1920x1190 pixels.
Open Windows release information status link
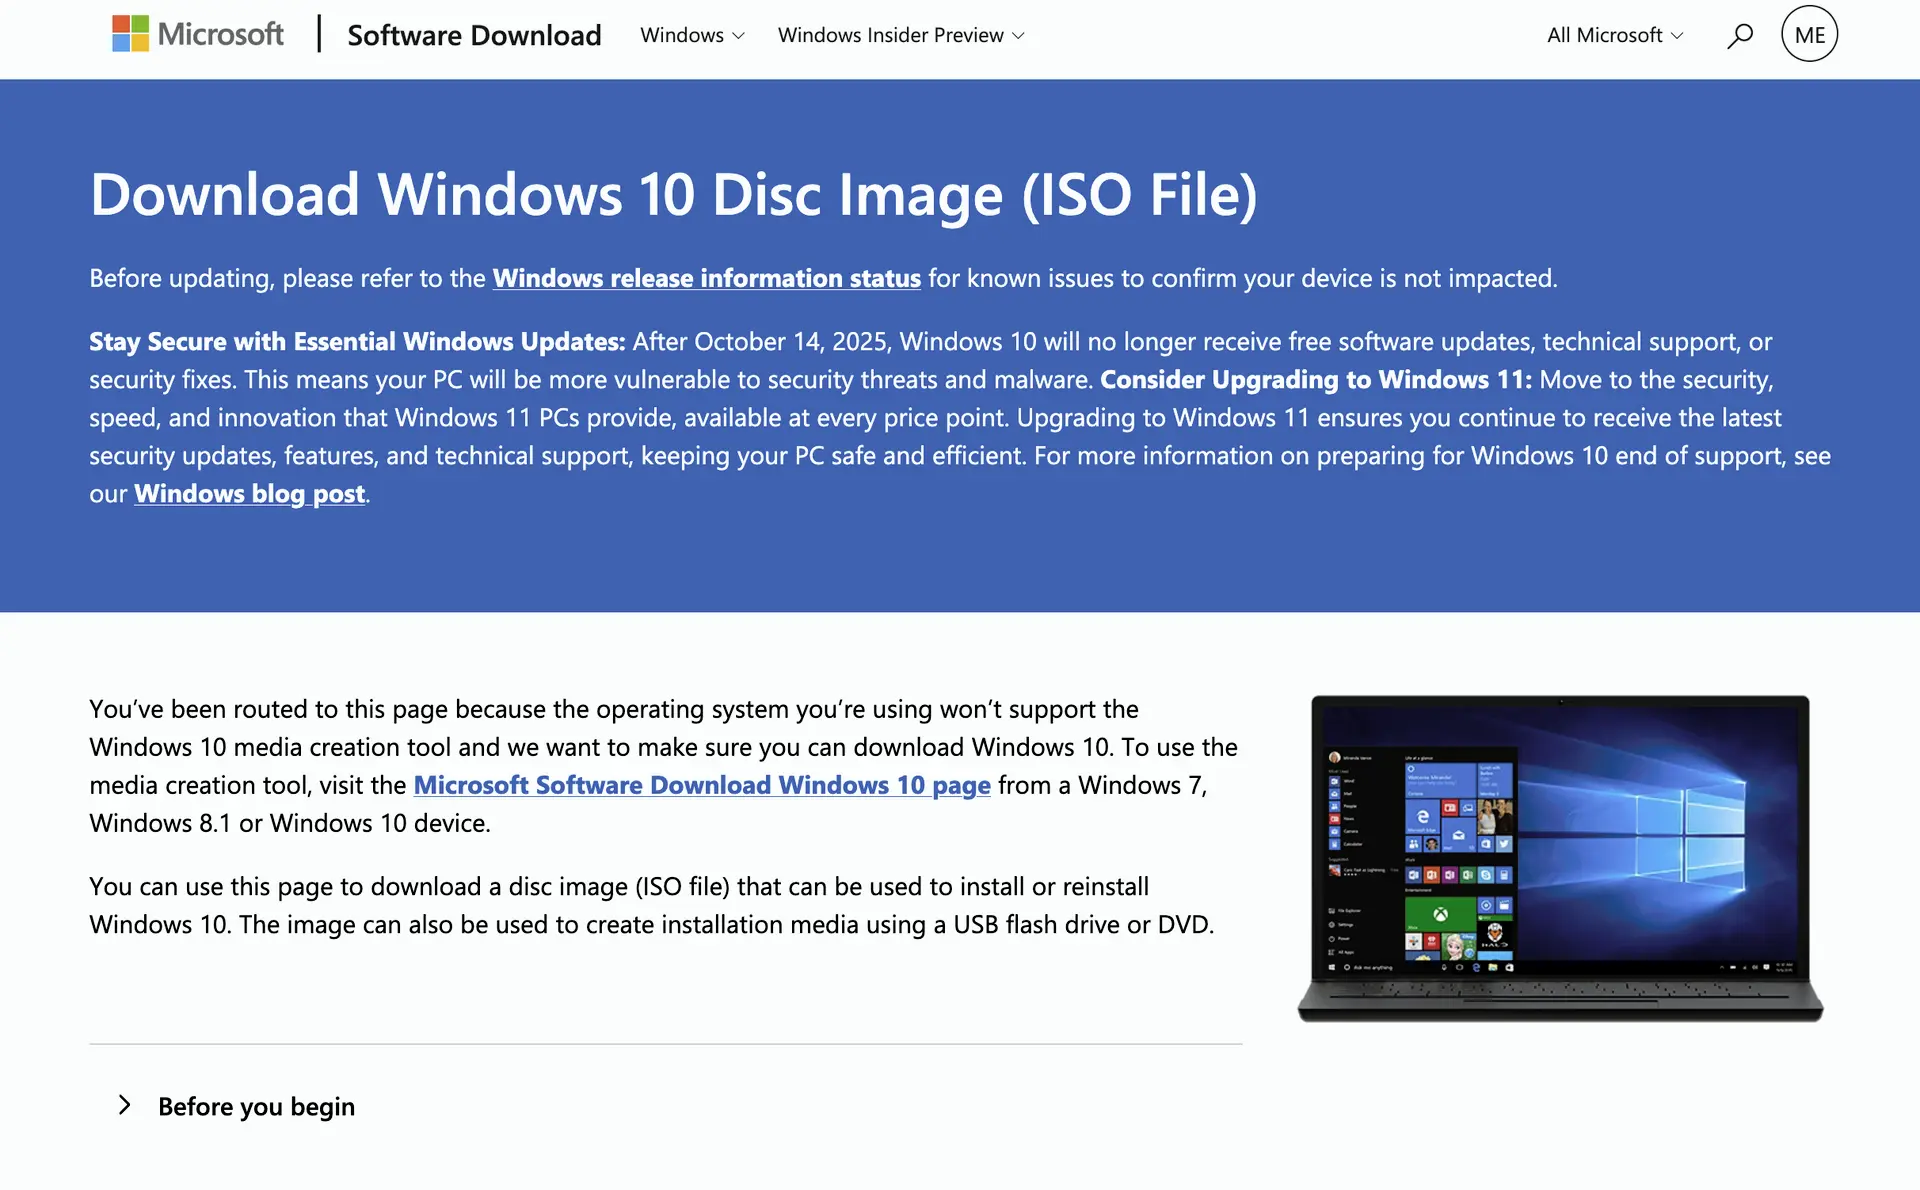(706, 278)
